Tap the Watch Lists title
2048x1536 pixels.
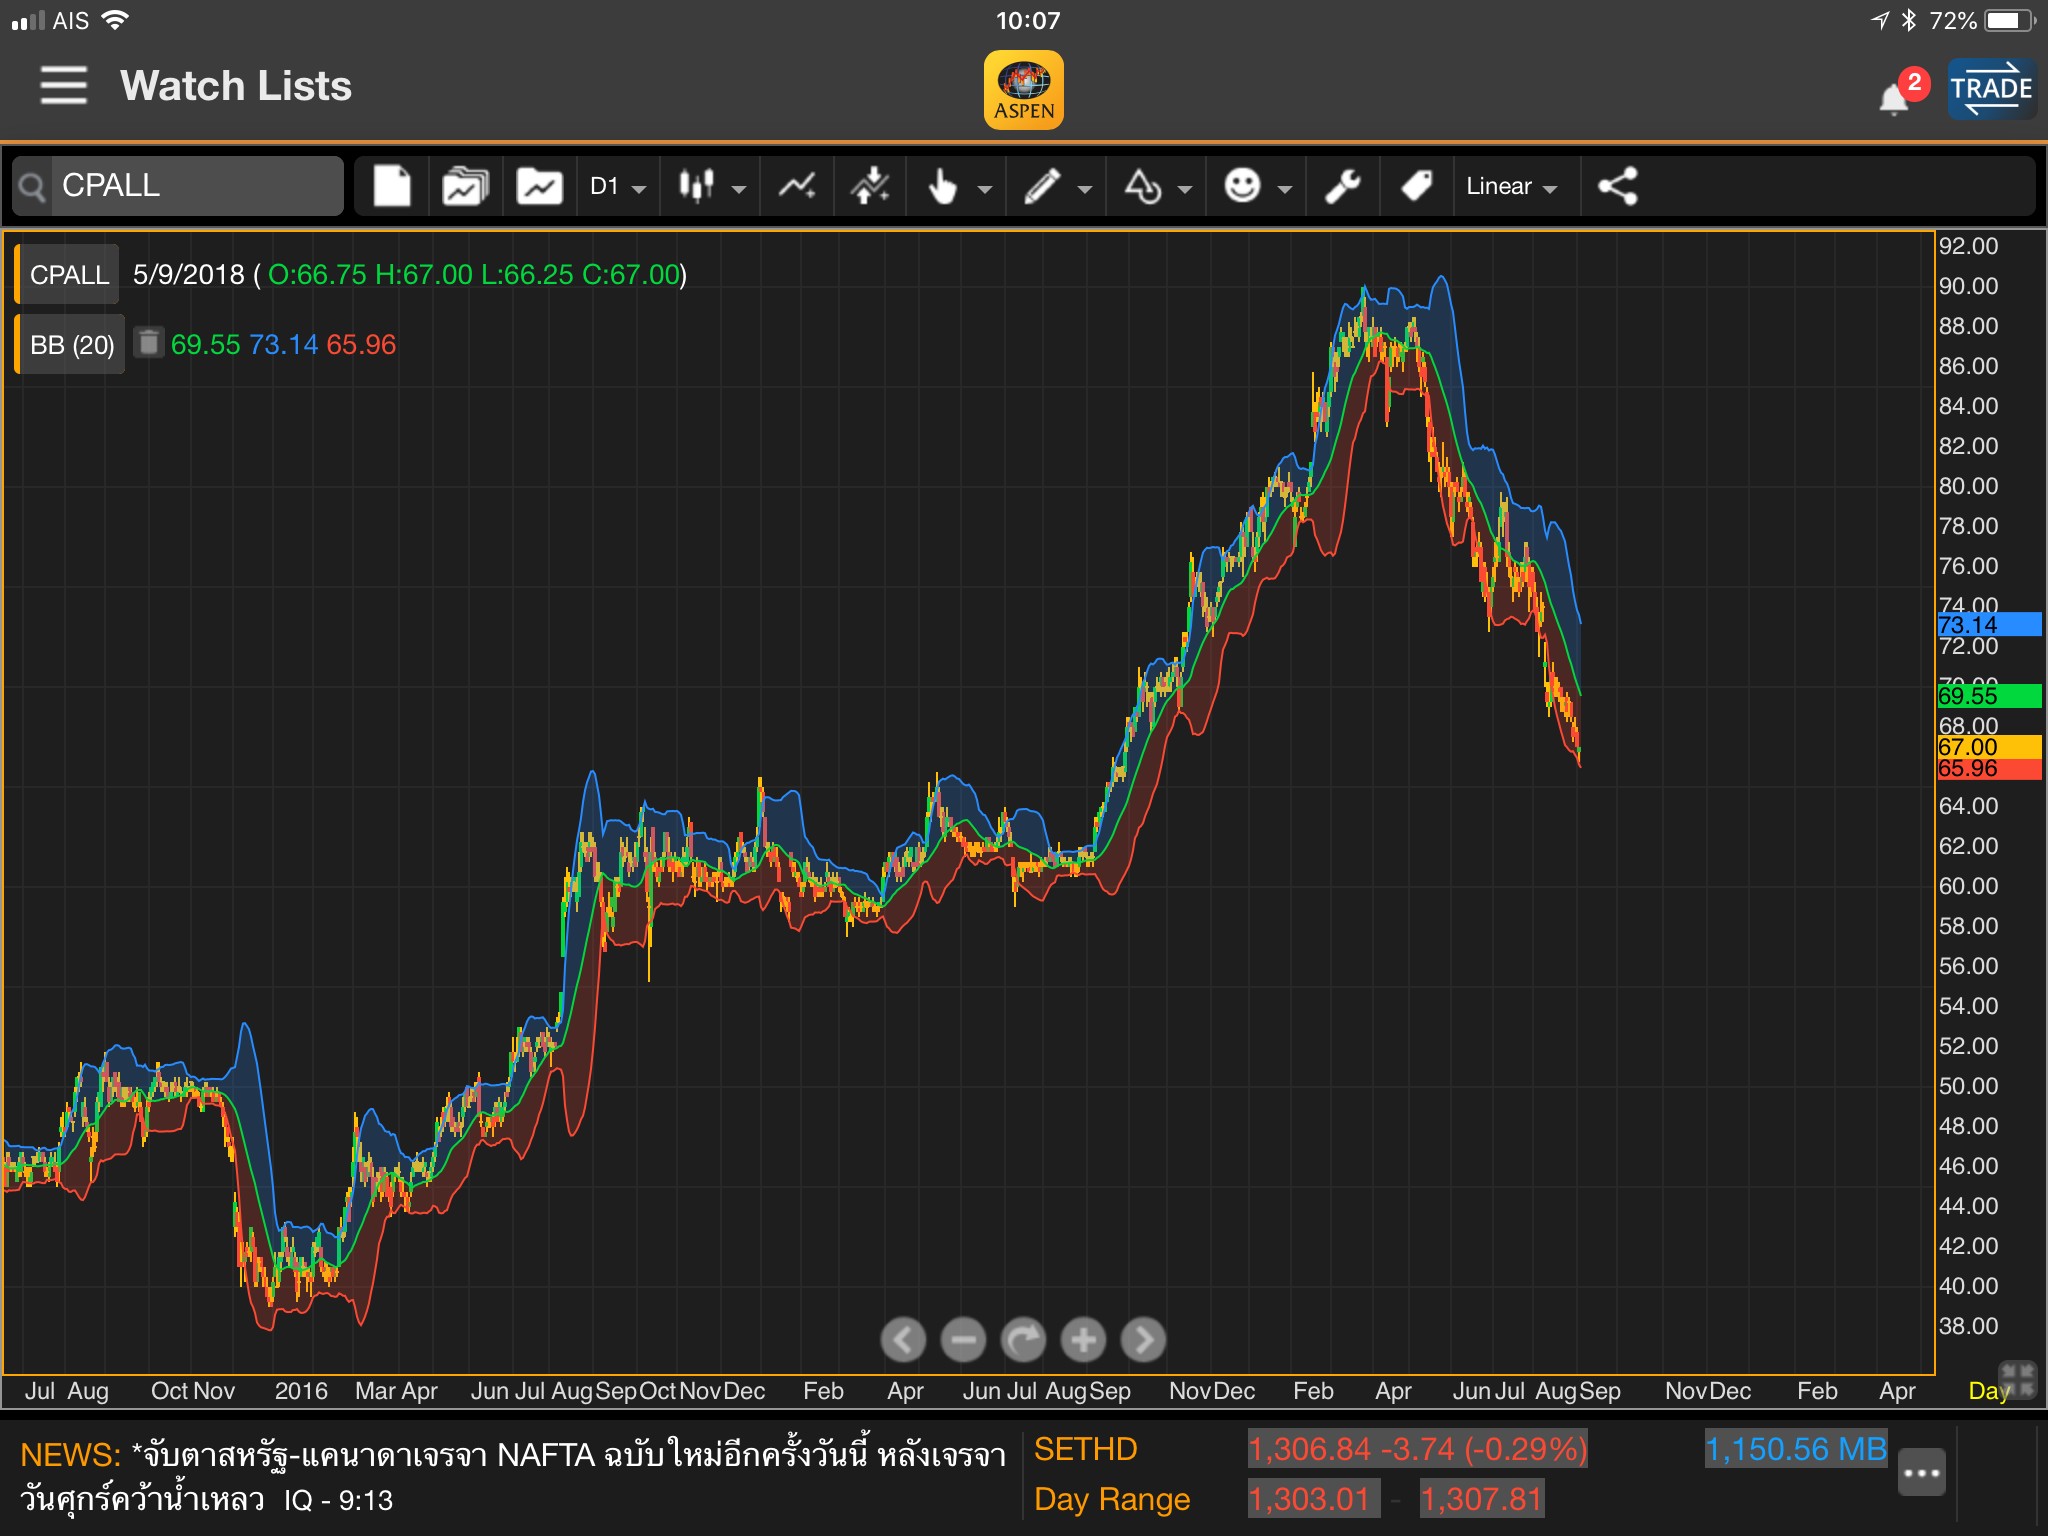236,86
